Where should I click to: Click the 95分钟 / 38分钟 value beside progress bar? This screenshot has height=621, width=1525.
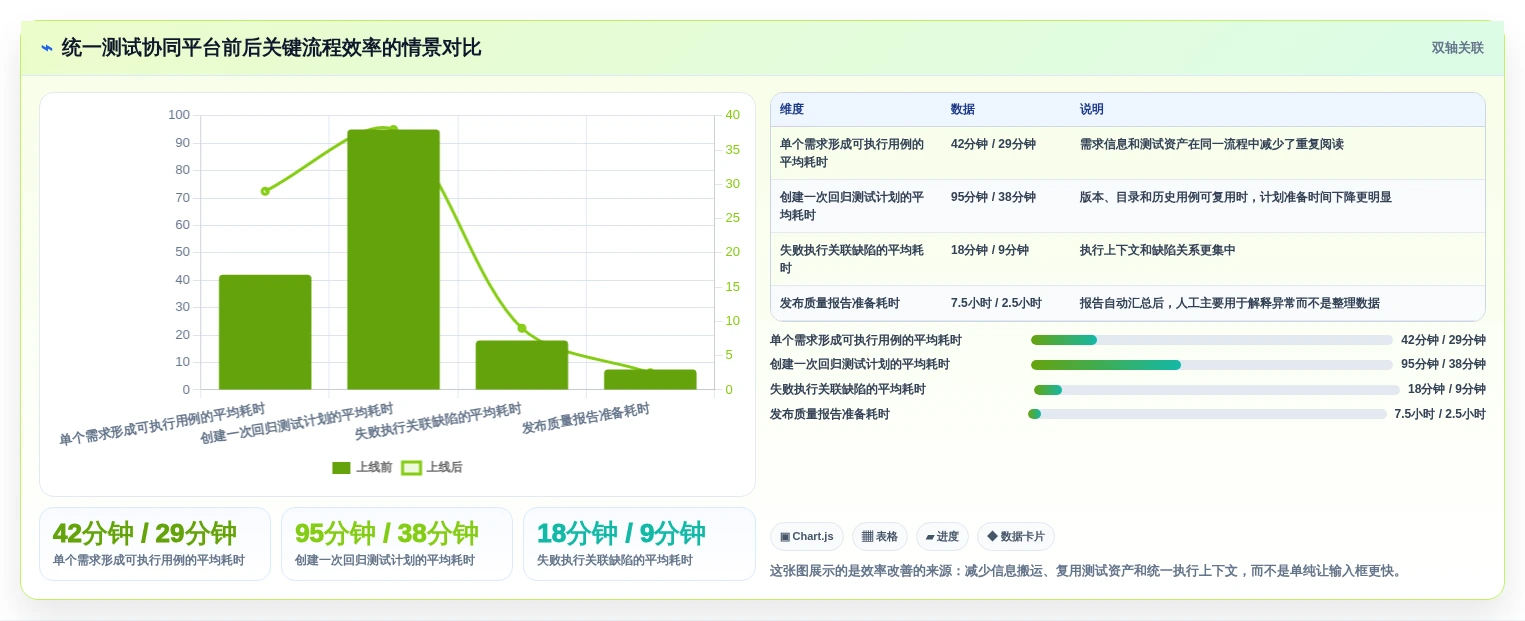[1443, 365]
